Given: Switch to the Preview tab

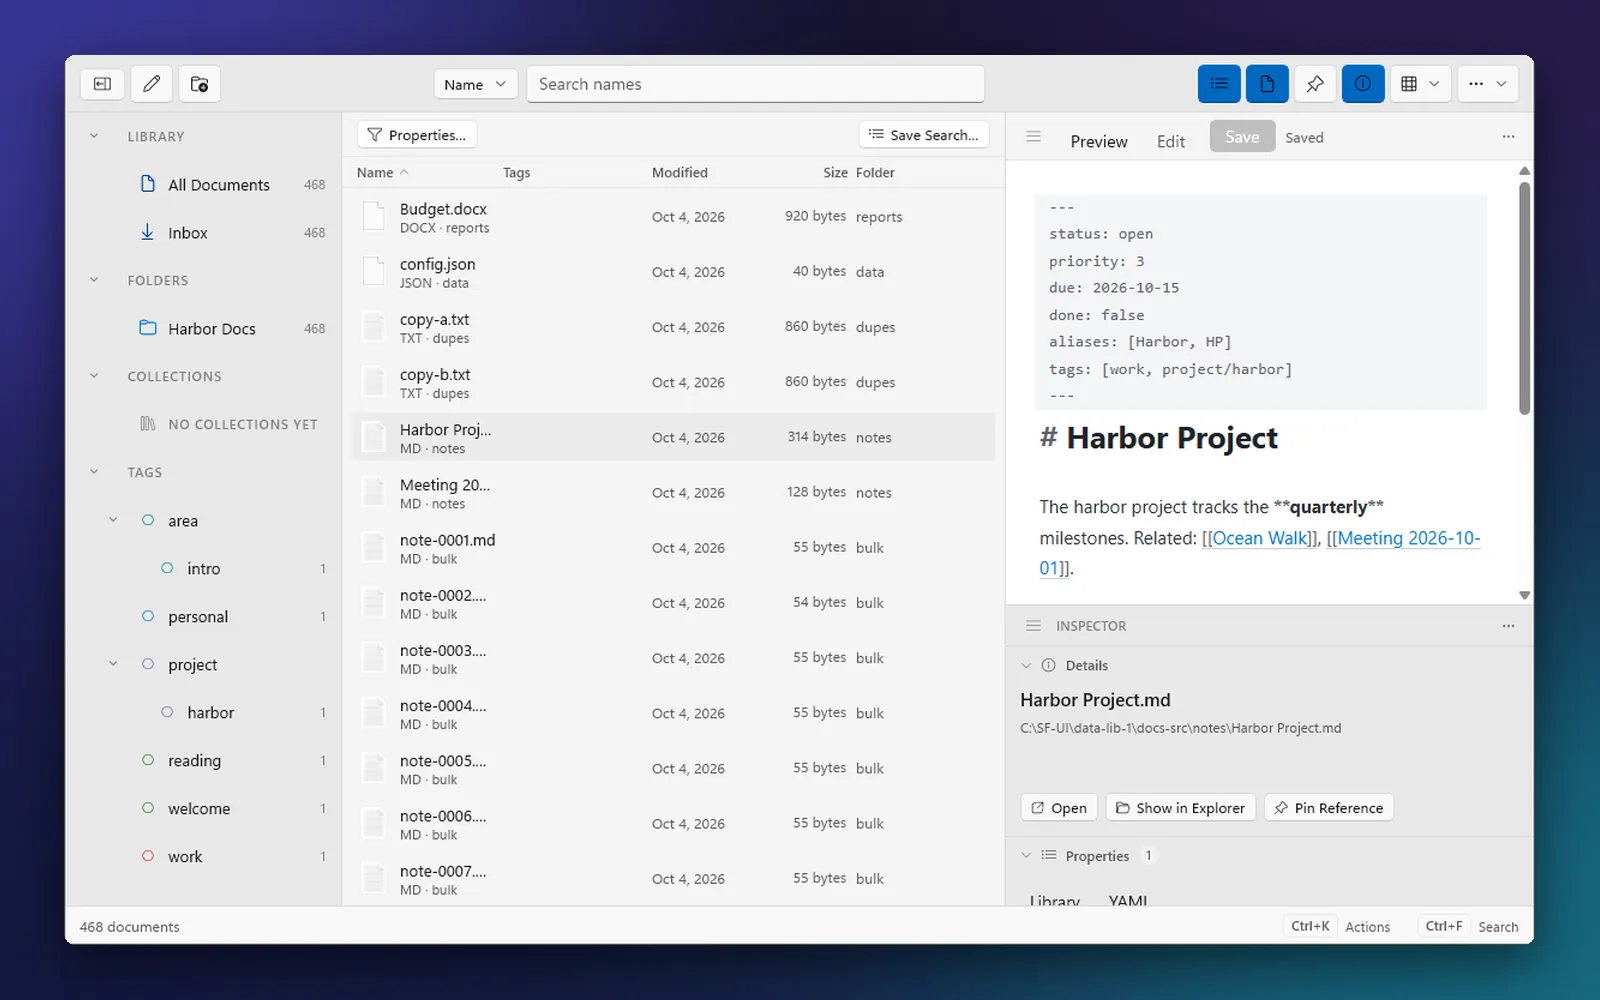Looking at the screenshot, I should (1099, 141).
